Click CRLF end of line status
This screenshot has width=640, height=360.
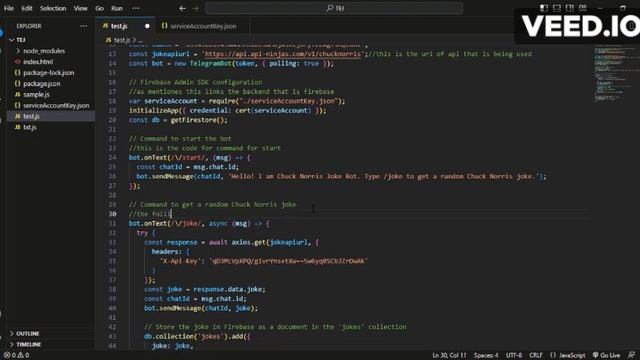536,356
